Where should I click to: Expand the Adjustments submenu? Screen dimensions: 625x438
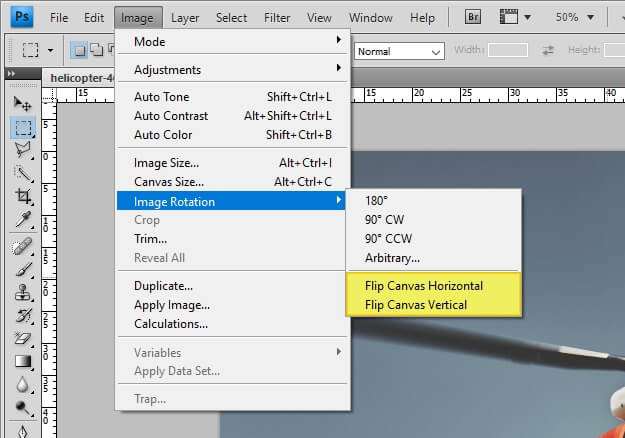233,70
